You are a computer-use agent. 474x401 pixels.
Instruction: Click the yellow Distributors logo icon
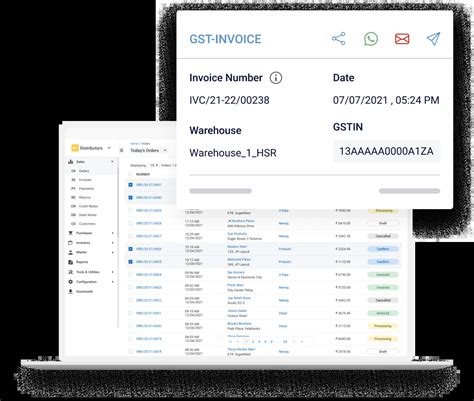(75, 148)
